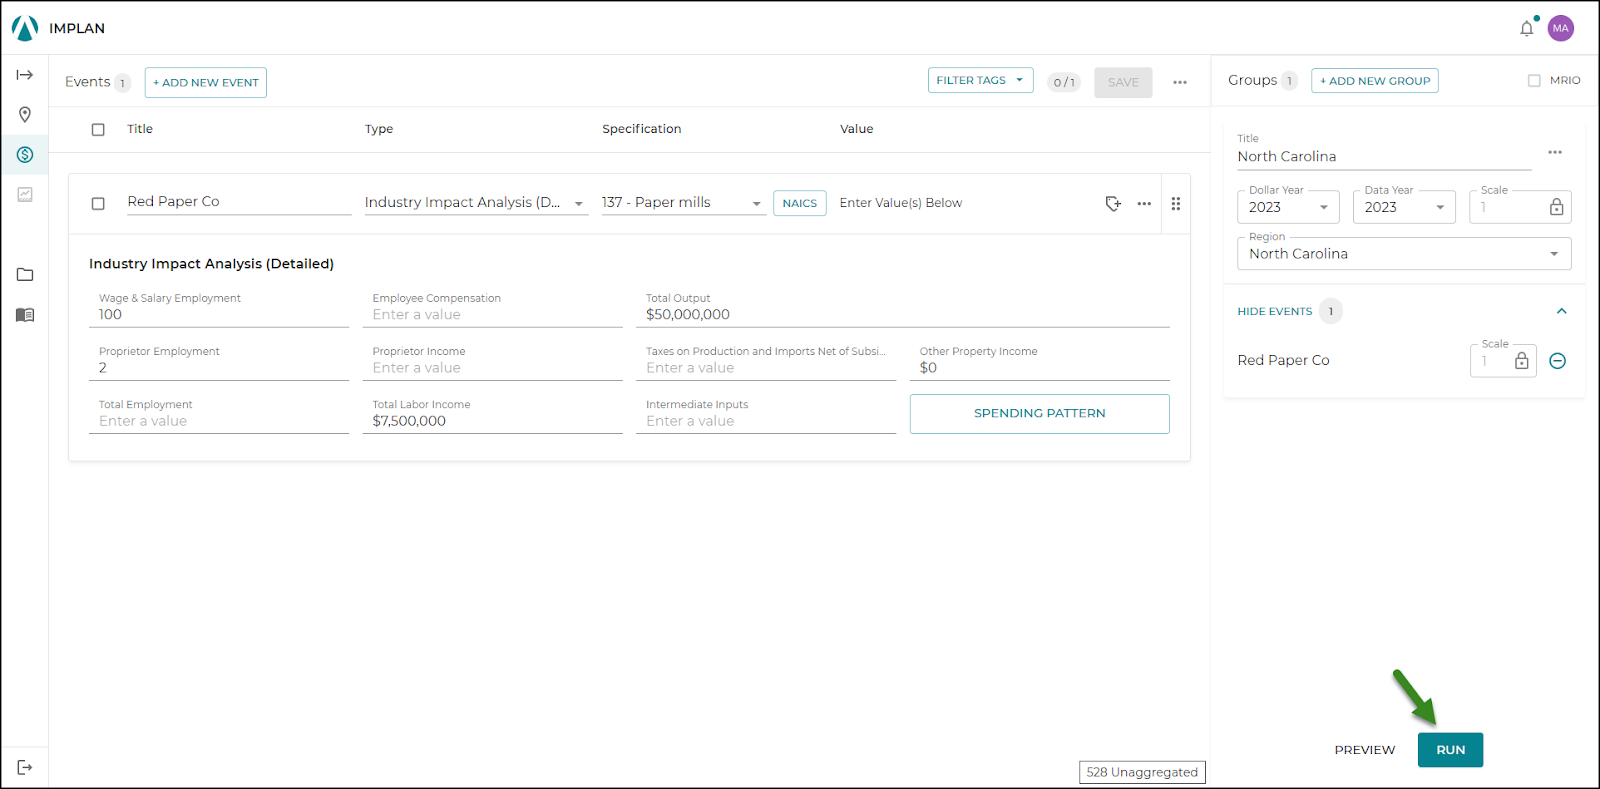Click the sign out icon in the sidebar

tap(25, 767)
